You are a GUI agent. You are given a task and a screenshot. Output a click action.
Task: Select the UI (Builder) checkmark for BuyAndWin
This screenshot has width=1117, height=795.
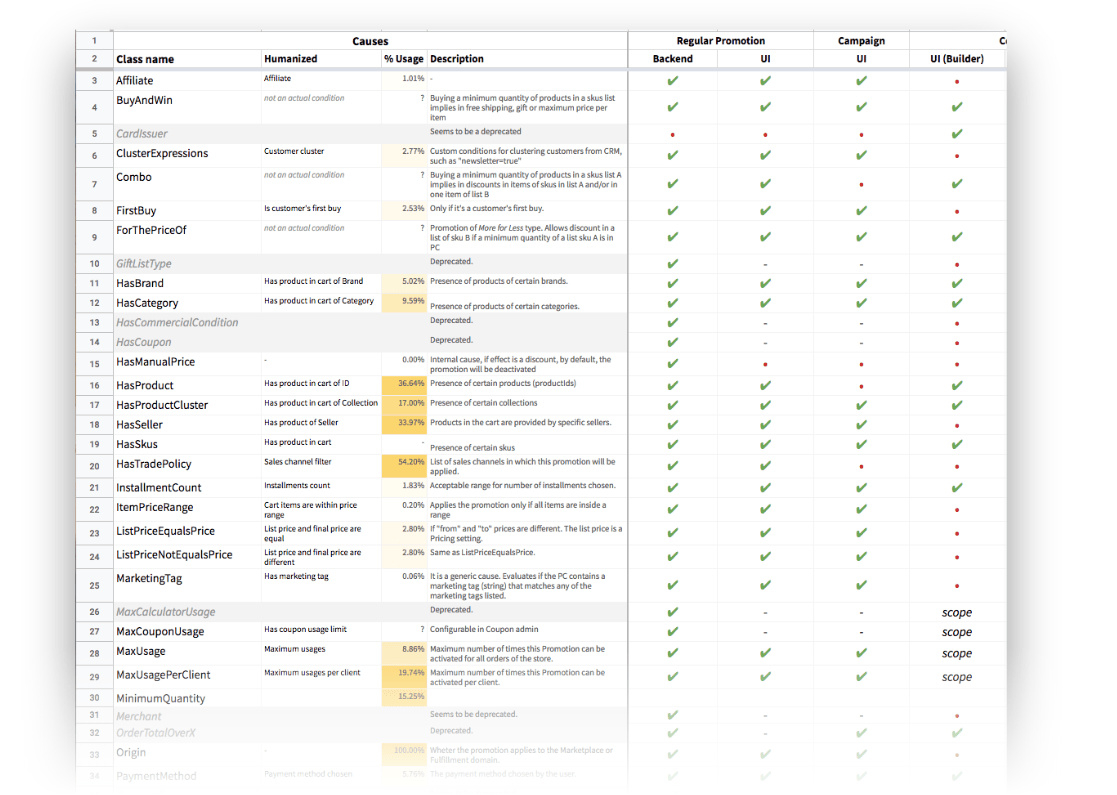pos(957,107)
